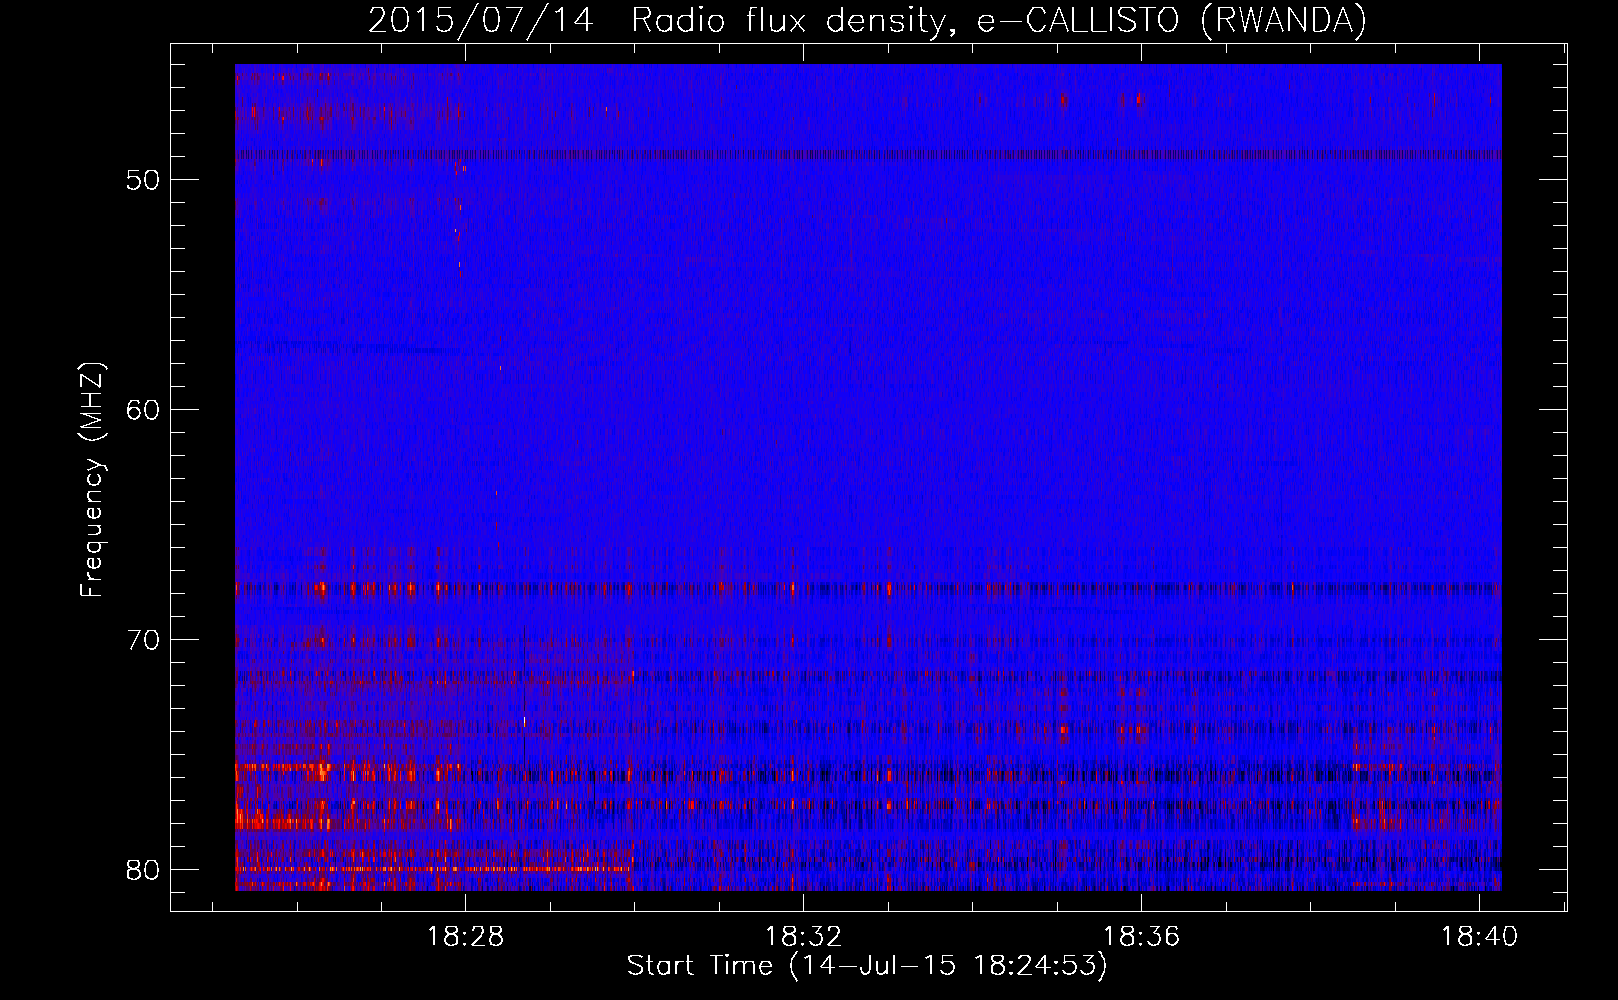Screen dimensions: 1618x1000
Task: Click the plot title 'Radio flux density, e-CALLISTO (RWANDA)'
Action: [x=999, y=20]
